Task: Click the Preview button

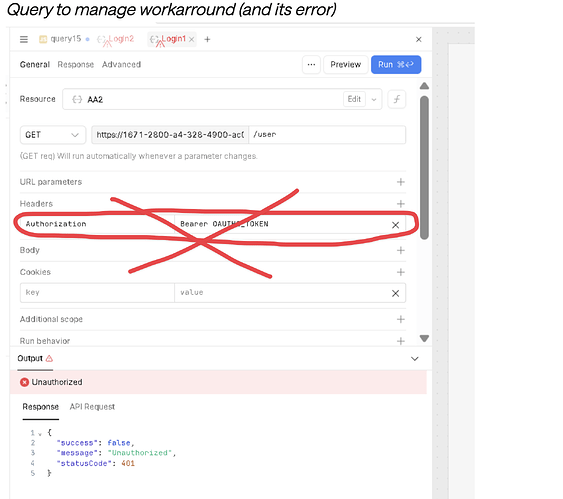Action: [x=345, y=65]
